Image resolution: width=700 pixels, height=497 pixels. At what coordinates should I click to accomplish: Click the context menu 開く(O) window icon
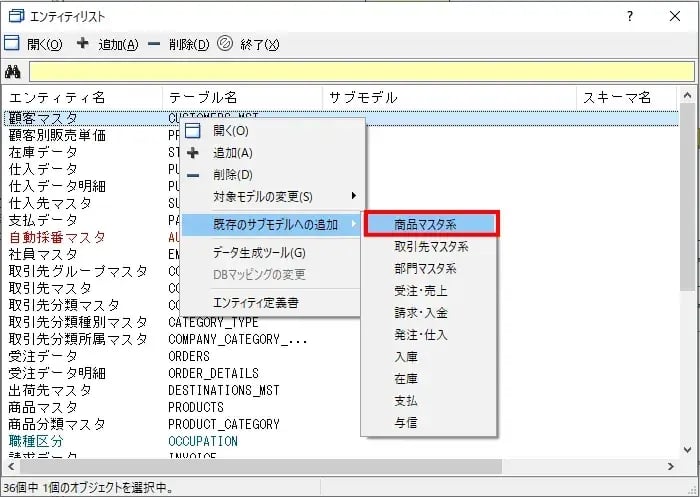[193, 131]
